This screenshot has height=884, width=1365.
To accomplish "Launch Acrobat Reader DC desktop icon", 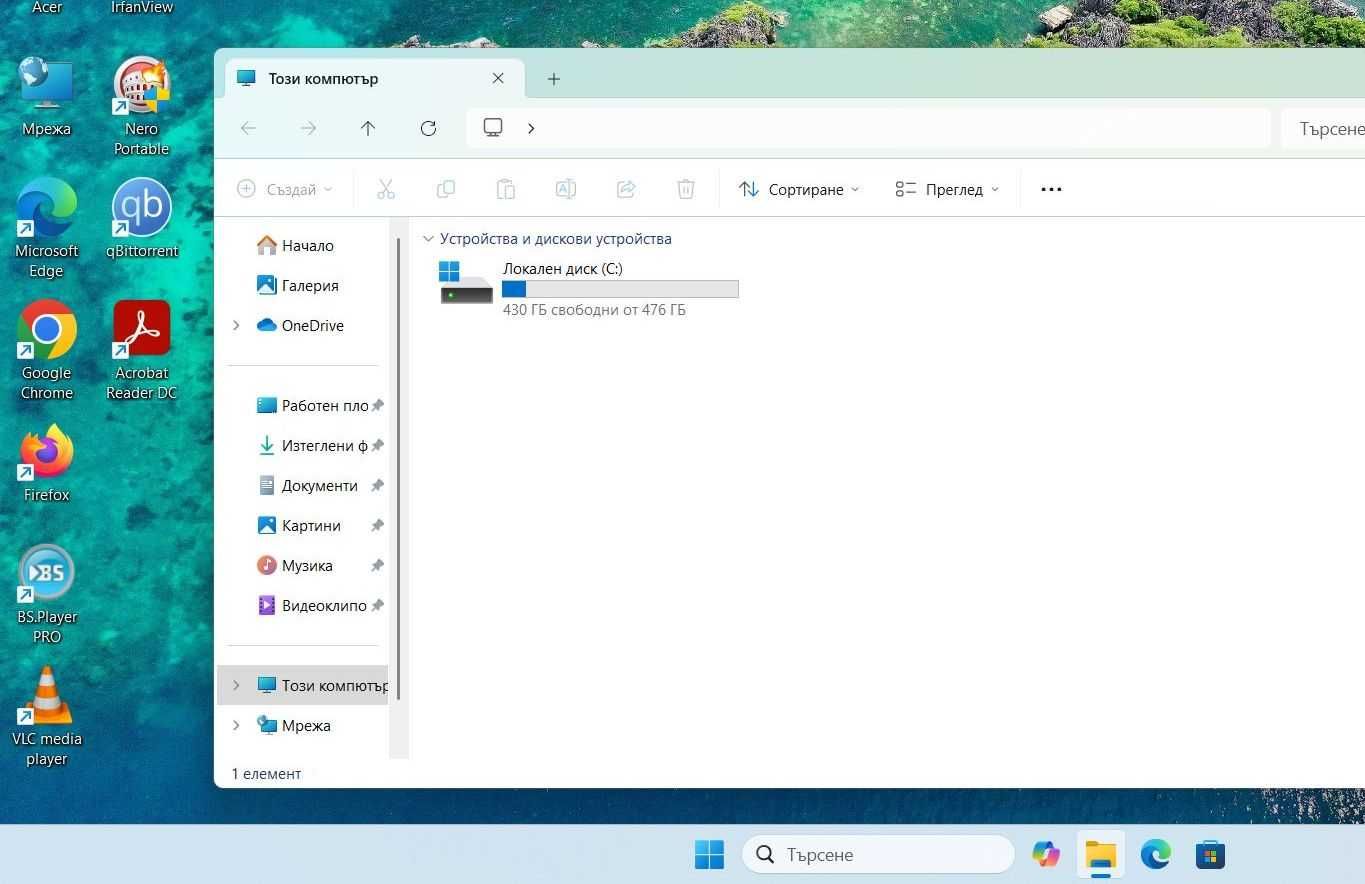I will pyautogui.click(x=141, y=350).
